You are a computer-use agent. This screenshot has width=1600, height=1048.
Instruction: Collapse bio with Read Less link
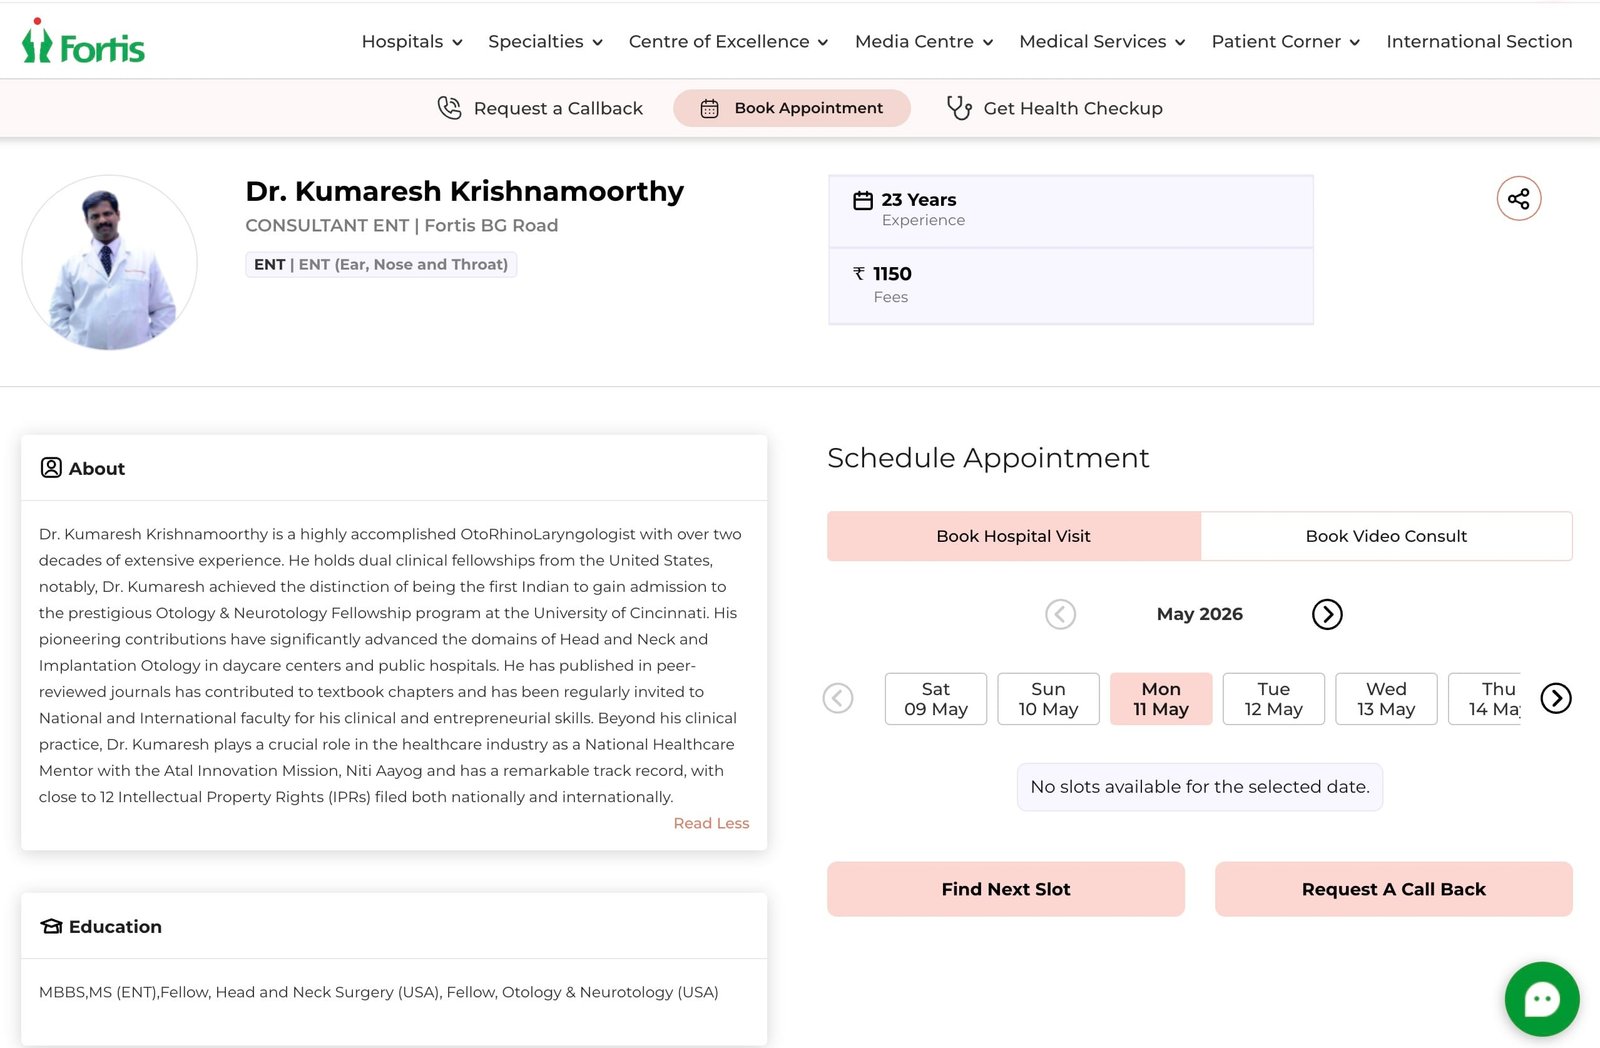[x=711, y=823]
